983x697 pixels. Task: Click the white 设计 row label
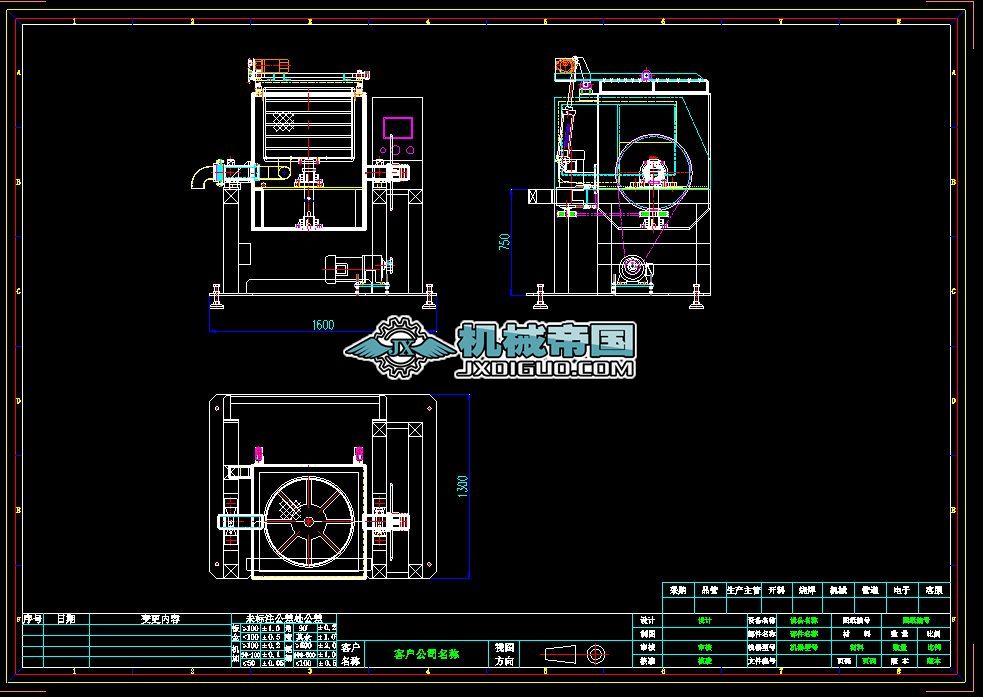pyautogui.click(x=648, y=621)
